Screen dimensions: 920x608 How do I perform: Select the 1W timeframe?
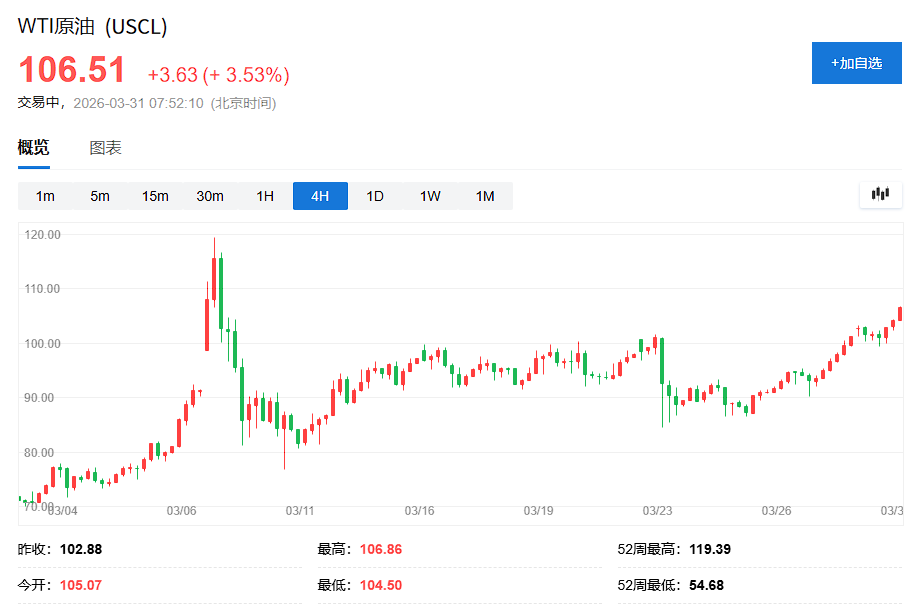(x=429, y=196)
